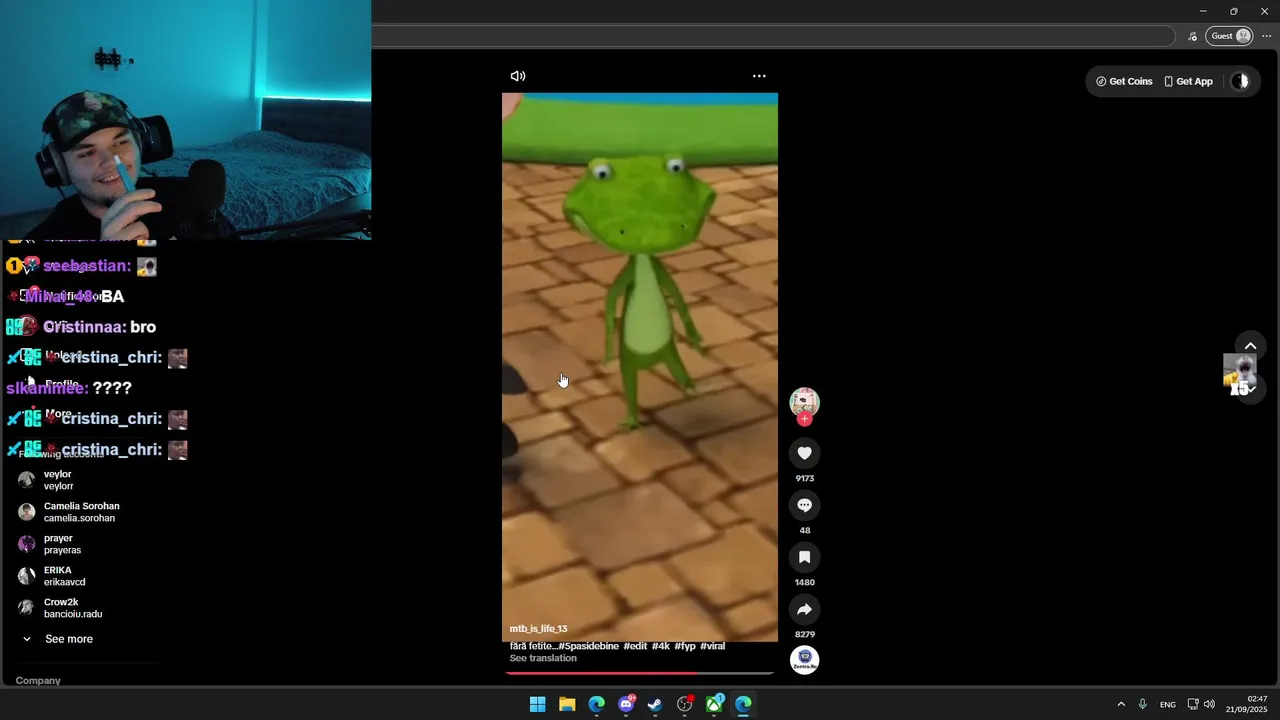
Task: Click the #viral hashtag
Action: (x=713, y=646)
